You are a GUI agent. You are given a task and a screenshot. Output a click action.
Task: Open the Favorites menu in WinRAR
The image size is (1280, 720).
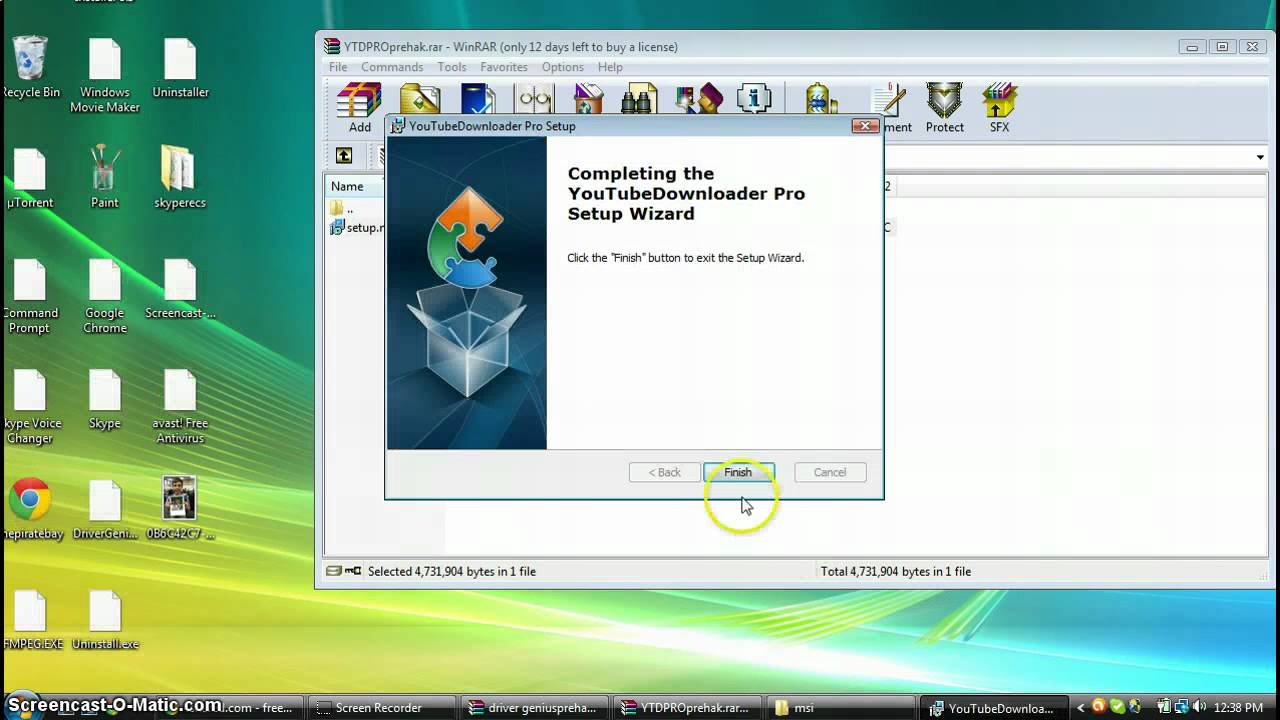pyautogui.click(x=504, y=67)
